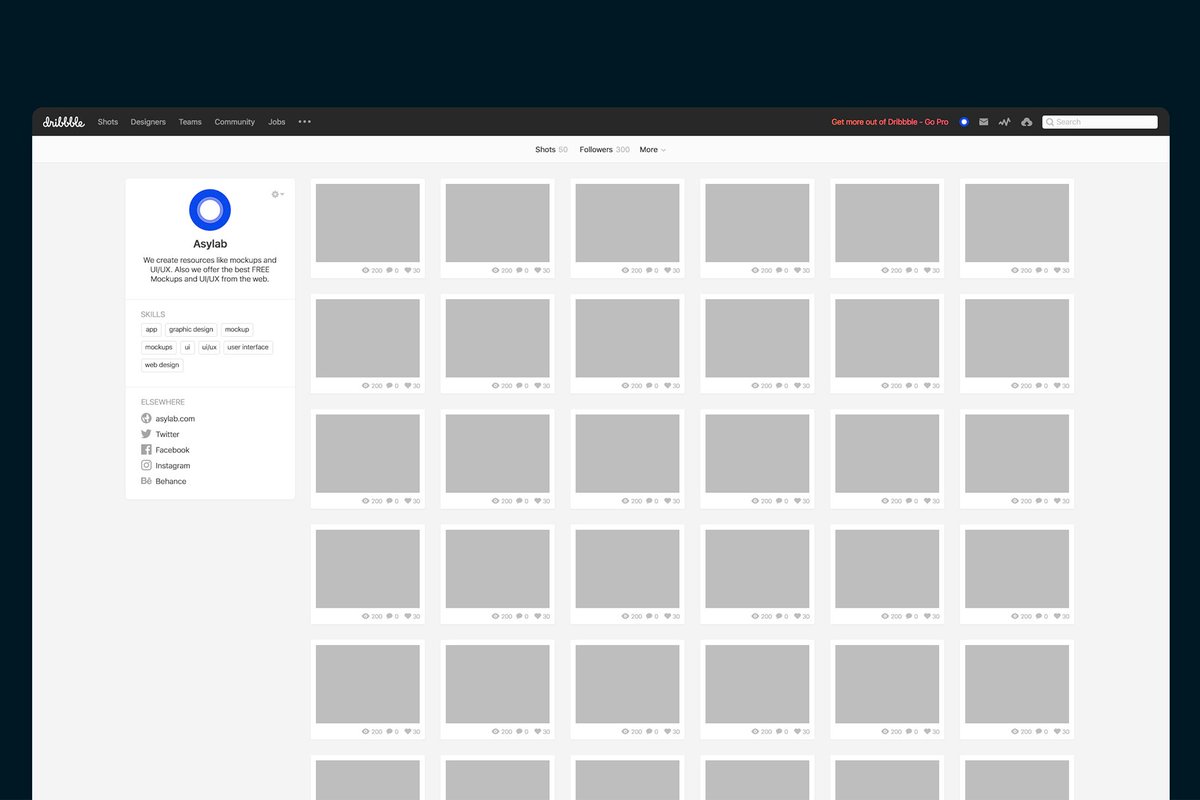Viewport: 1200px width, 800px height.
Task: Select the 'graphic design' skill tag
Action: coord(191,329)
